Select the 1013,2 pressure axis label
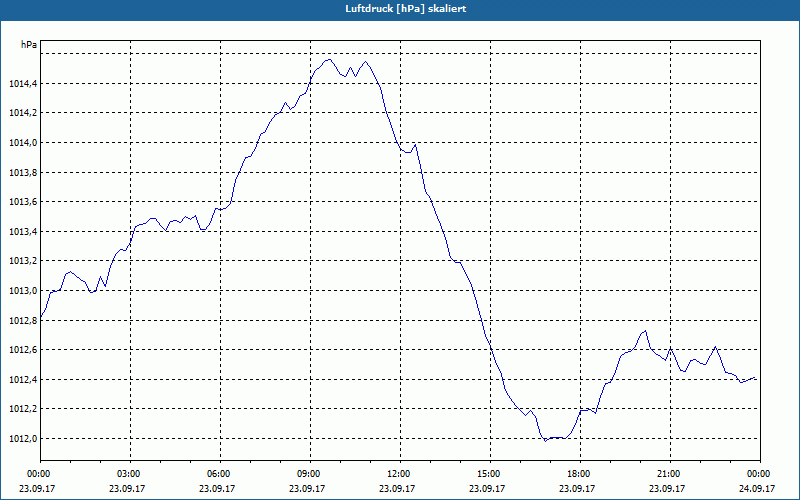This screenshot has height=500, width=800. [x=23, y=261]
